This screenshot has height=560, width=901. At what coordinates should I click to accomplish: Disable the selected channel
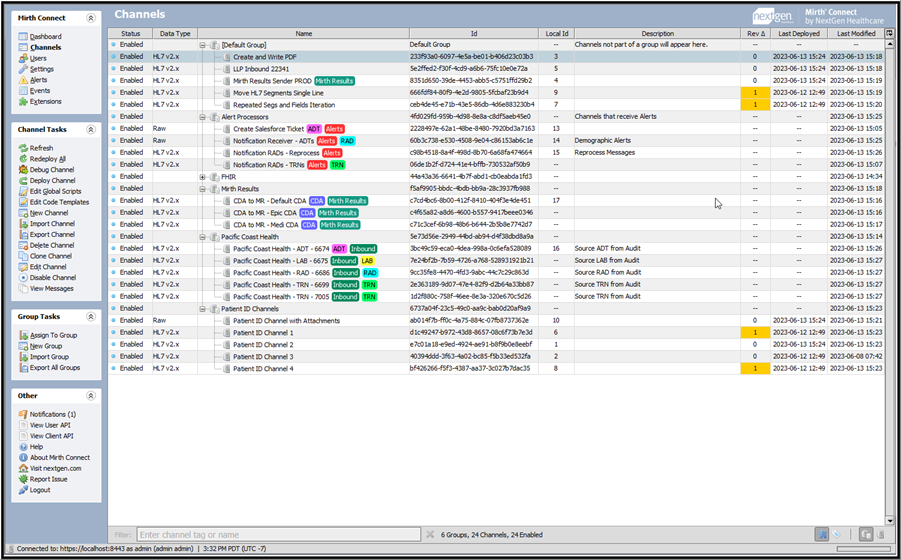53,278
